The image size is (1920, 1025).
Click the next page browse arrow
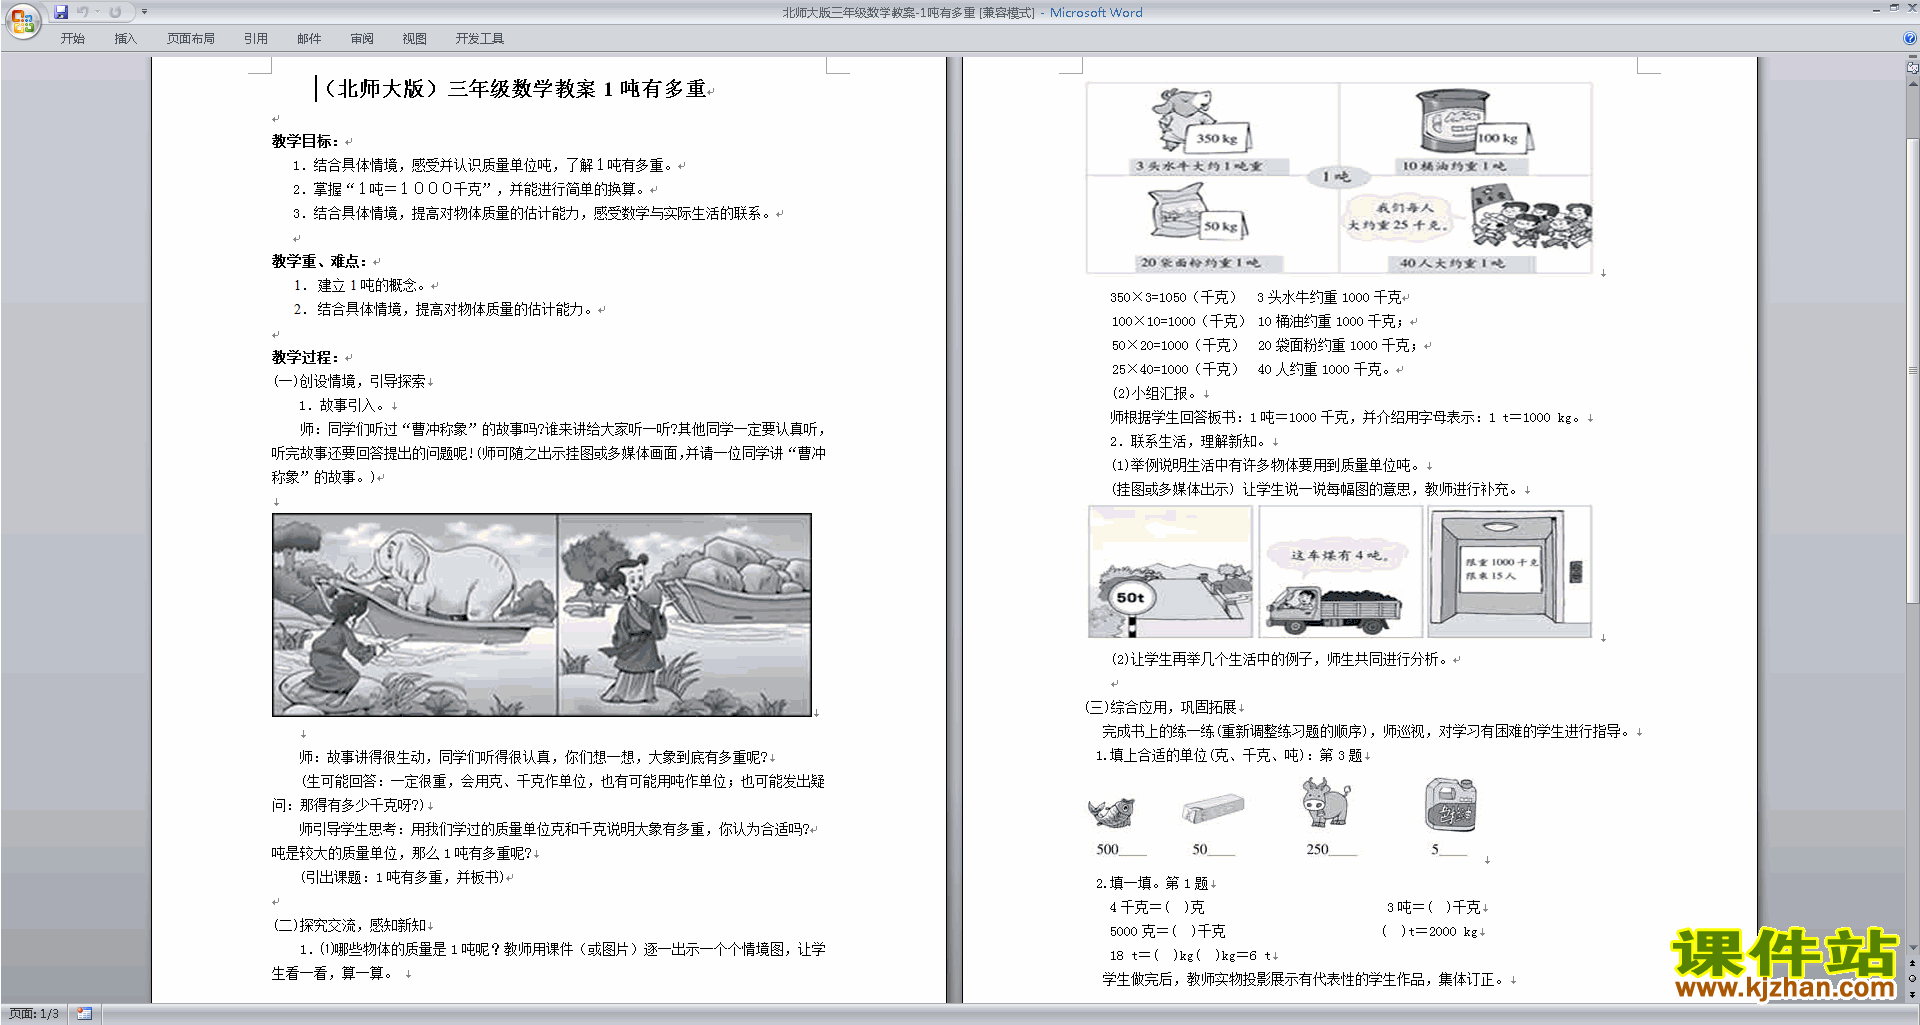[1912, 994]
